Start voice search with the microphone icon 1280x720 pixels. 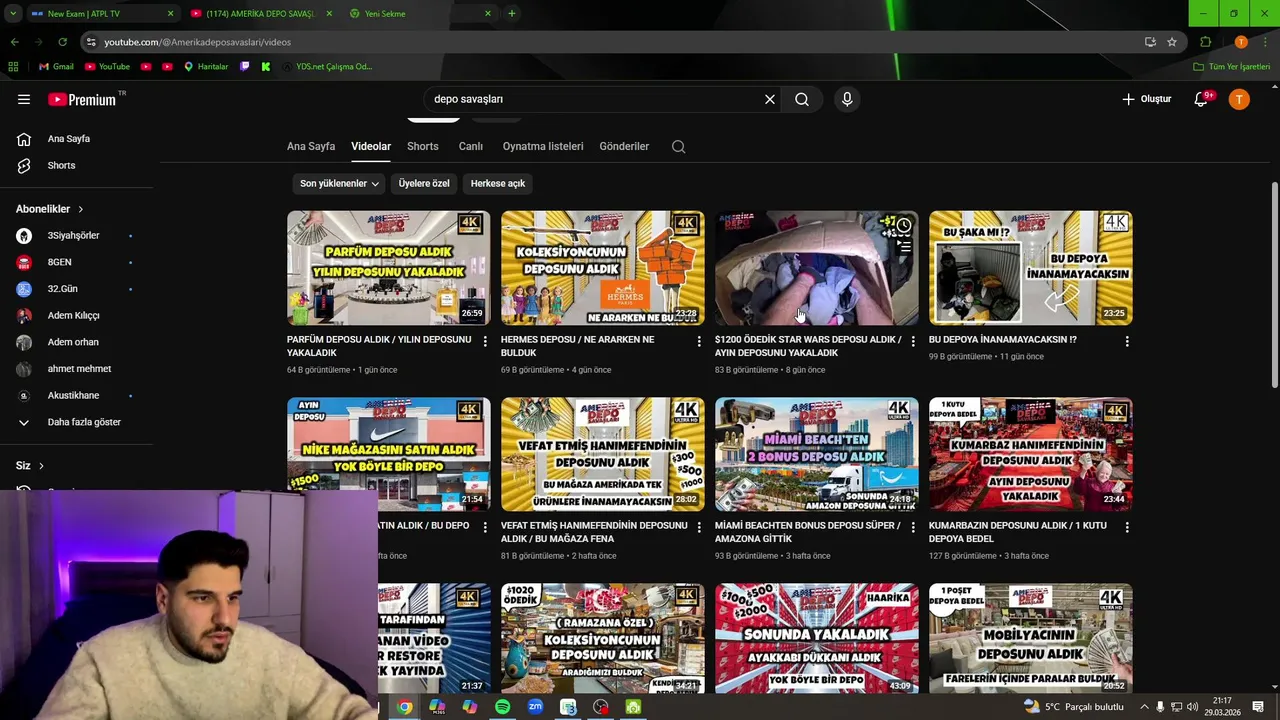(847, 99)
